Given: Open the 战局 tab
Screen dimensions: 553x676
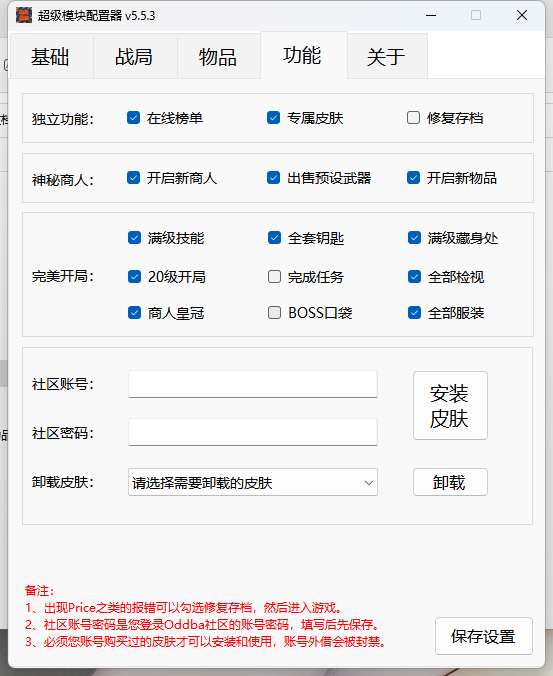Looking at the screenshot, I should 134,56.
